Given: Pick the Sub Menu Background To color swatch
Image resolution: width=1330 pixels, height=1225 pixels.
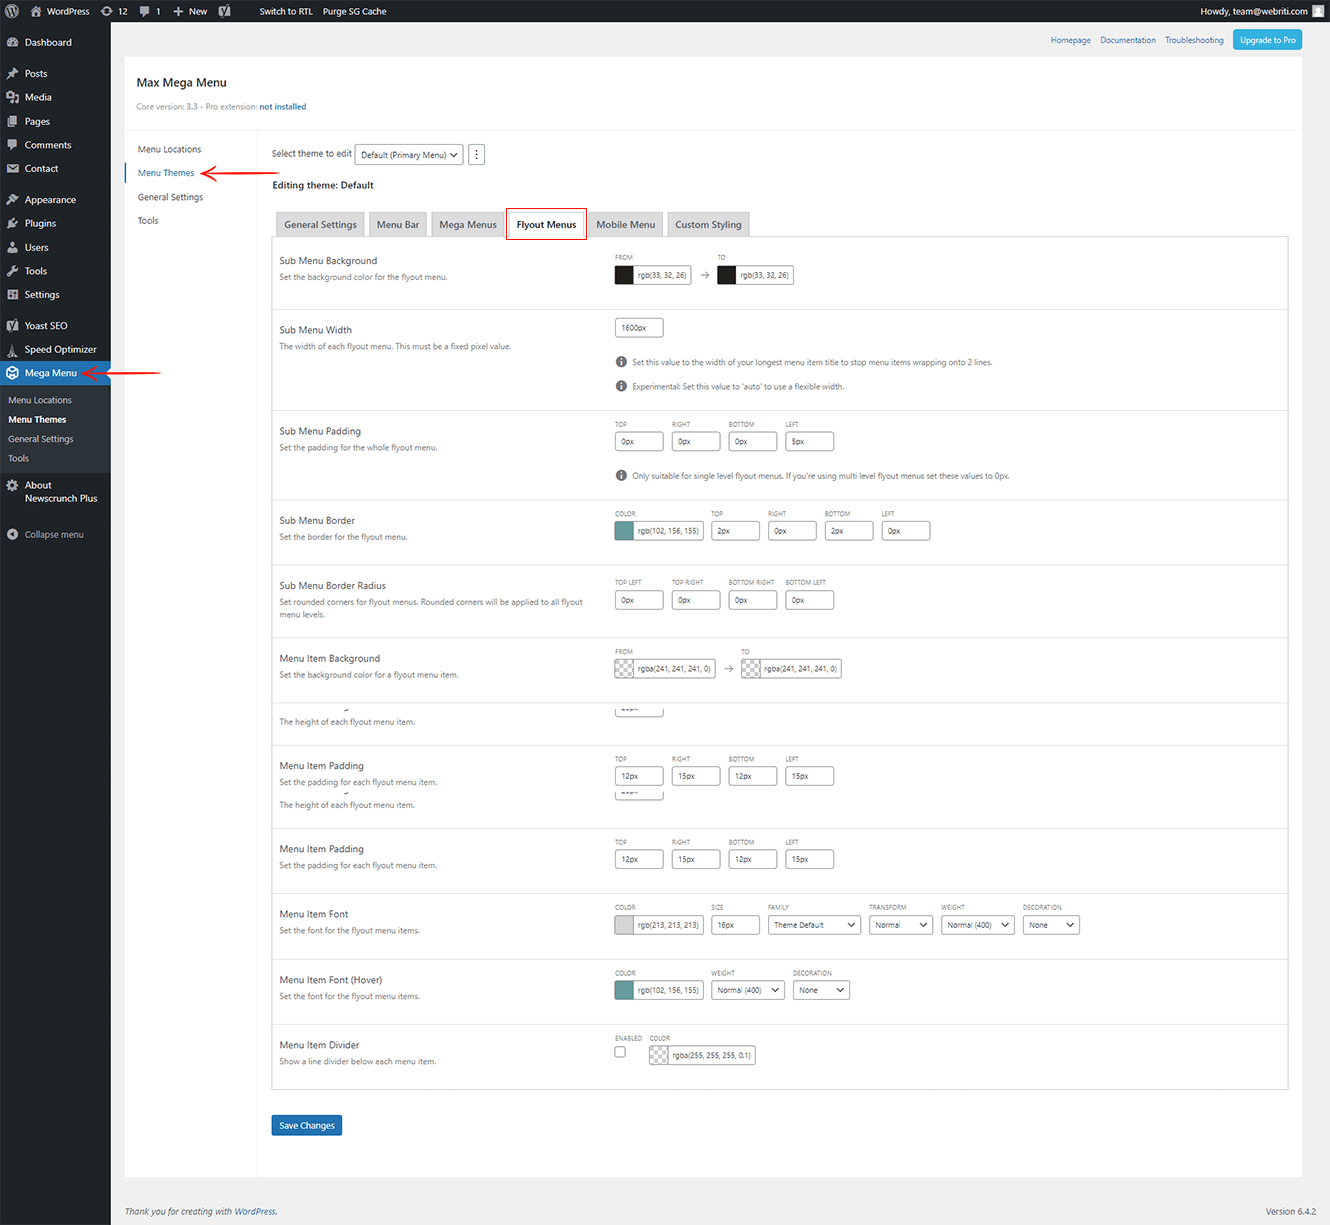Looking at the screenshot, I should coord(727,275).
